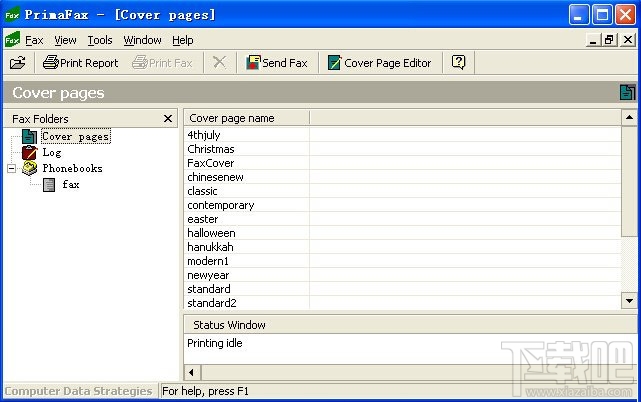Click the Send Fax toolbar button

(277, 63)
